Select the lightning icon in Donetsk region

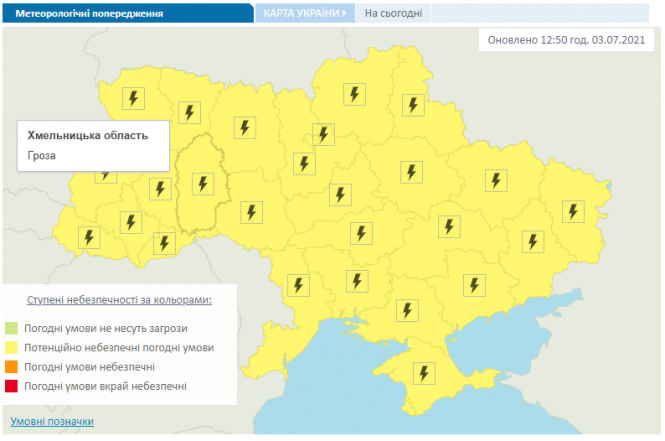532,240
